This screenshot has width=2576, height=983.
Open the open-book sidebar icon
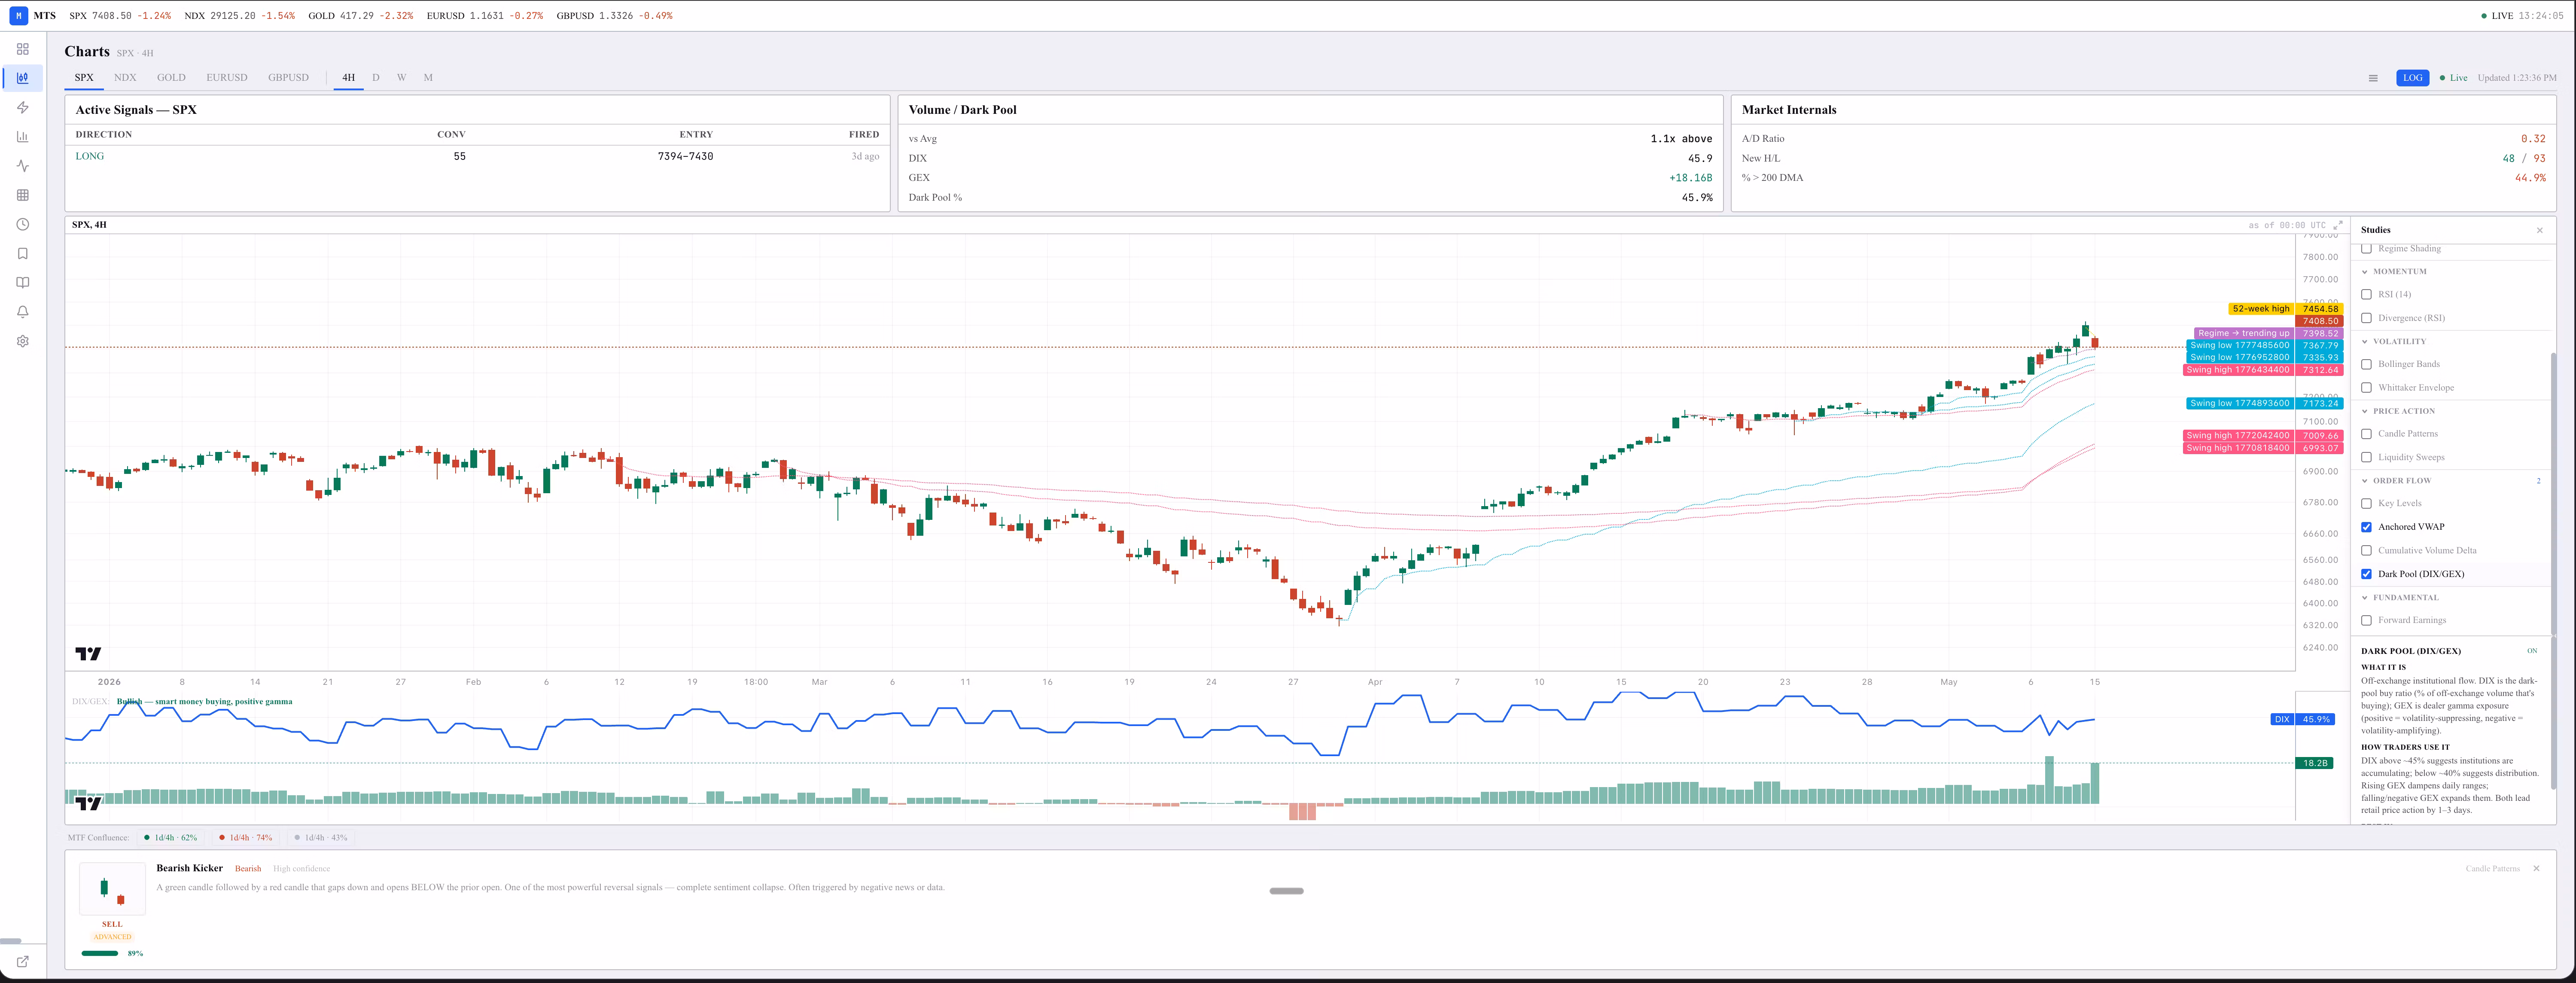pos(23,283)
